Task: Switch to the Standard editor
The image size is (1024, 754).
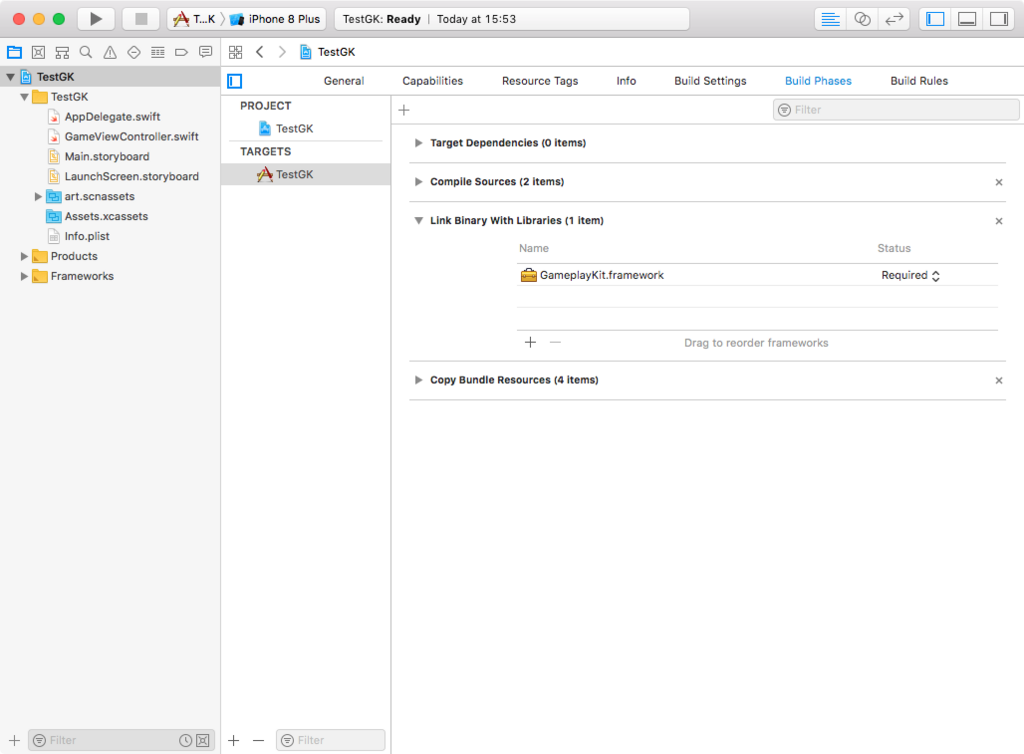Action: pyautogui.click(x=831, y=19)
